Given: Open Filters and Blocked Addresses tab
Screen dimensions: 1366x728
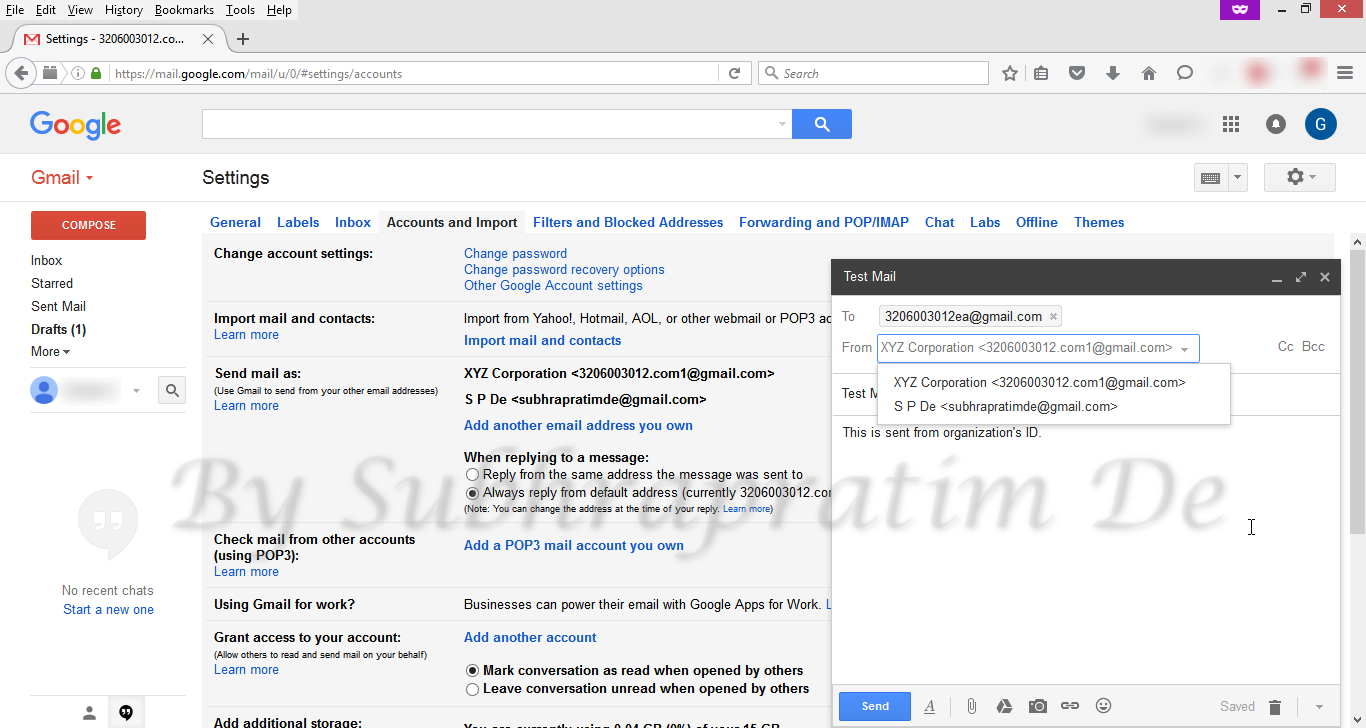Looking at the screenshot, I should coord(628,223).
